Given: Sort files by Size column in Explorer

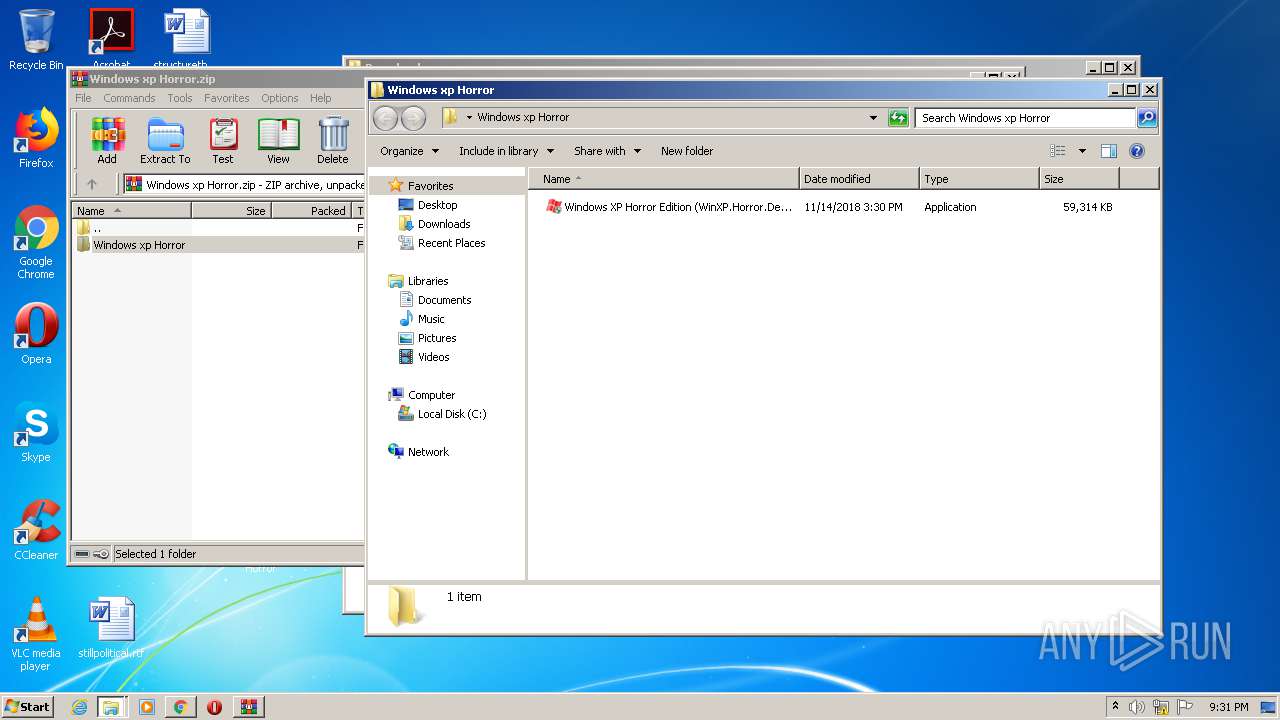Looking at the screenshot, I should [1079, 179].
